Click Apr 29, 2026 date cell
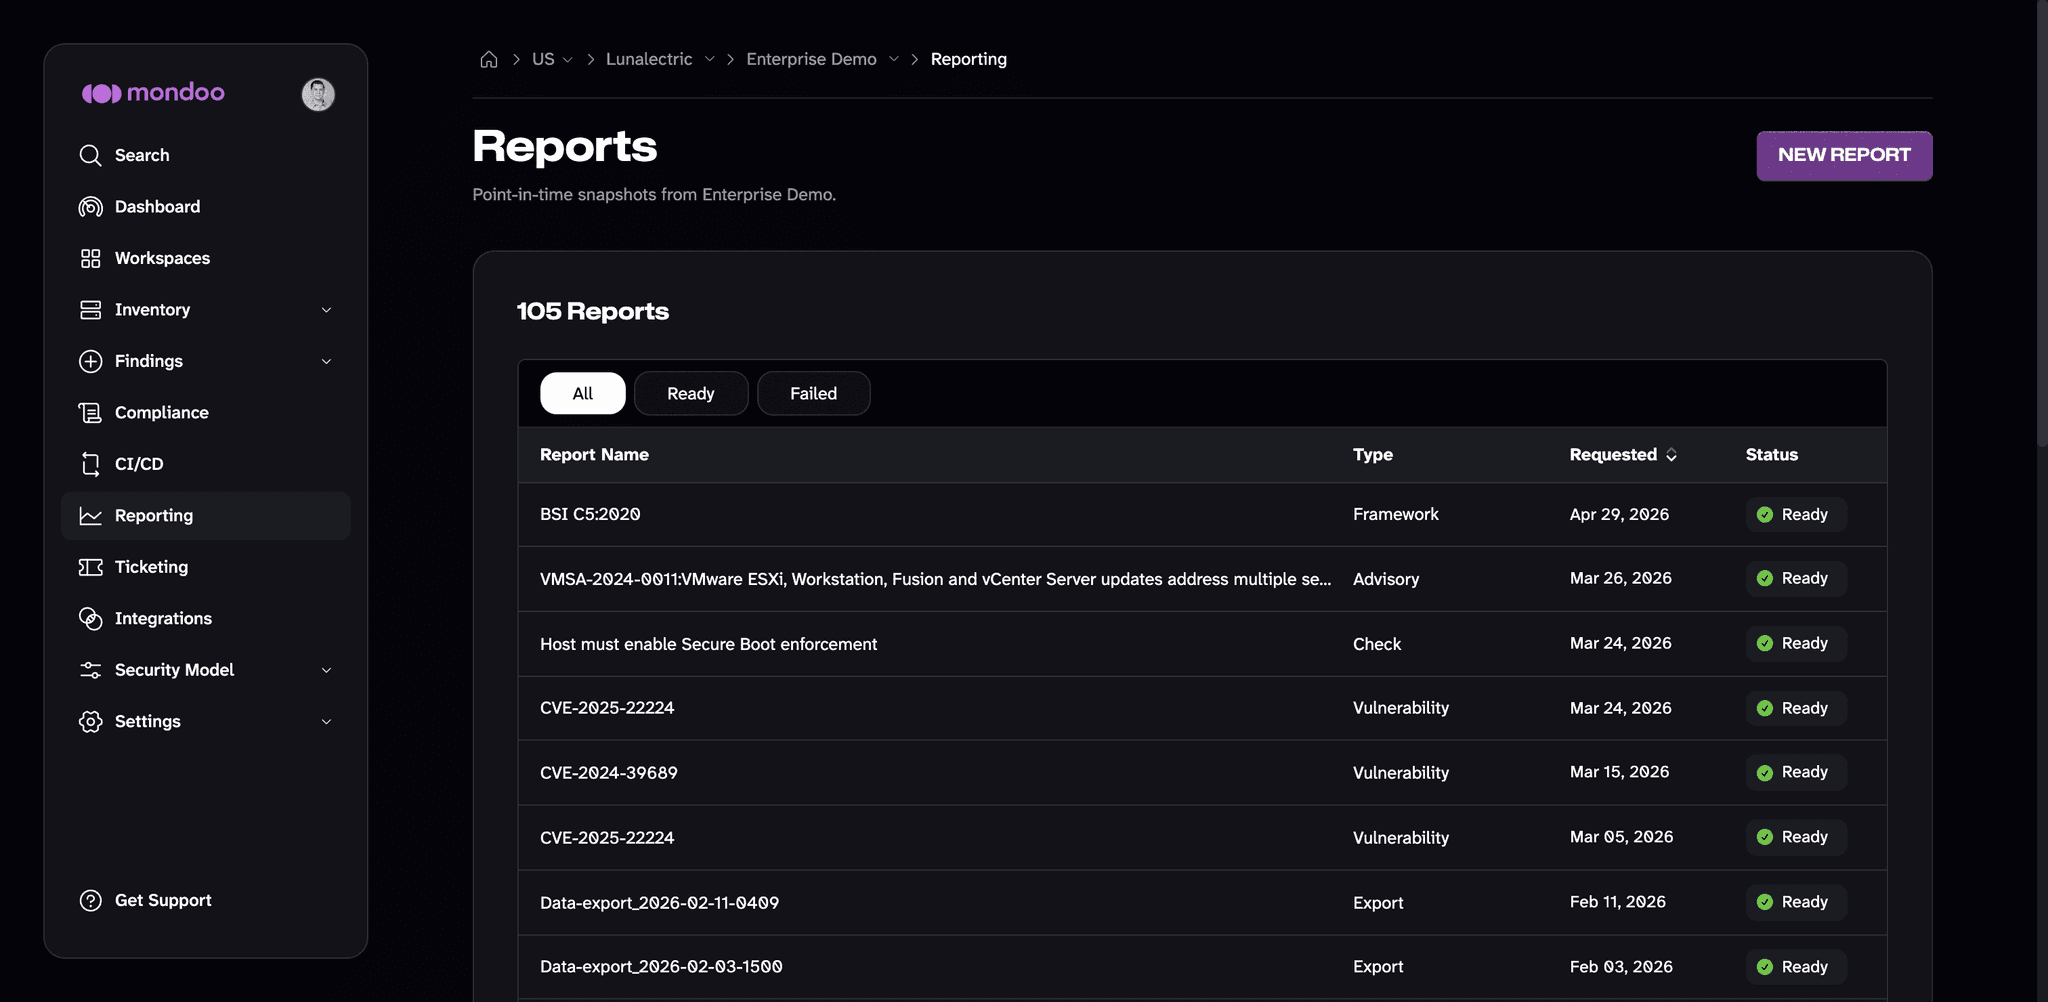 [x=1619, y=514]
